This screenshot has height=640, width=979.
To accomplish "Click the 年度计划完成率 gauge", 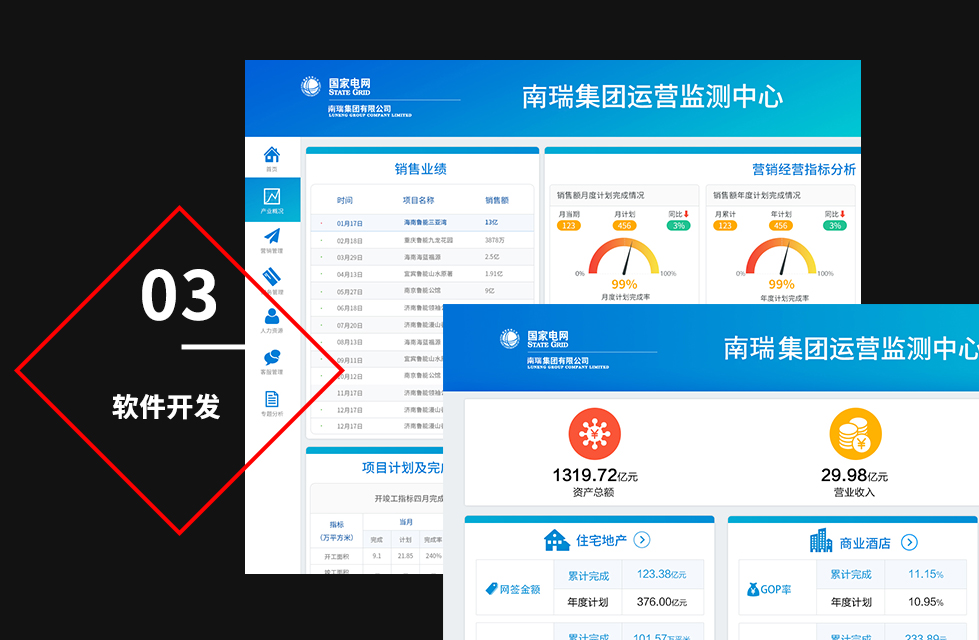I will tap(781, 257).
